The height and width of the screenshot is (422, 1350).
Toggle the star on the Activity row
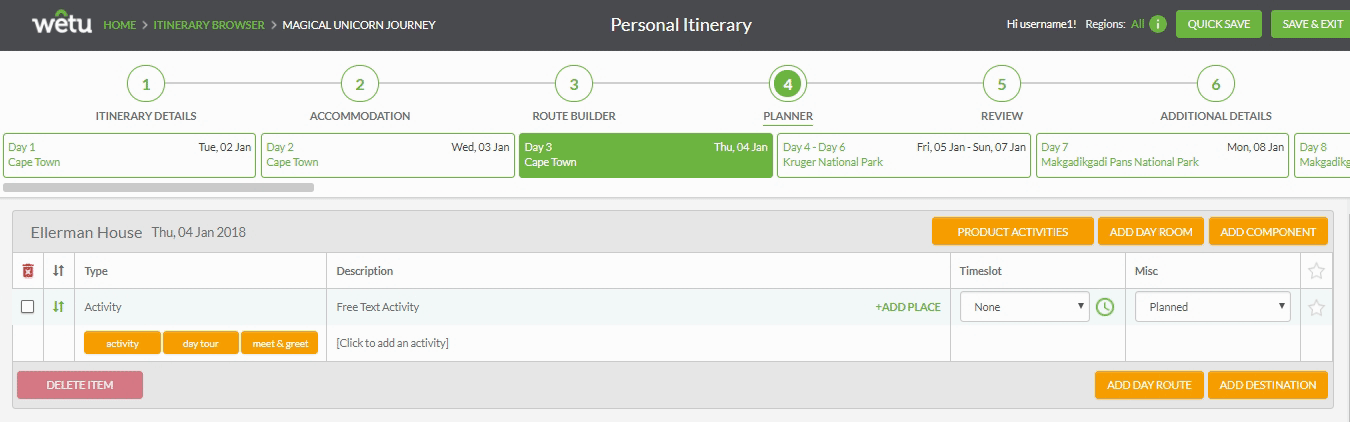[x=1316, y=308]
